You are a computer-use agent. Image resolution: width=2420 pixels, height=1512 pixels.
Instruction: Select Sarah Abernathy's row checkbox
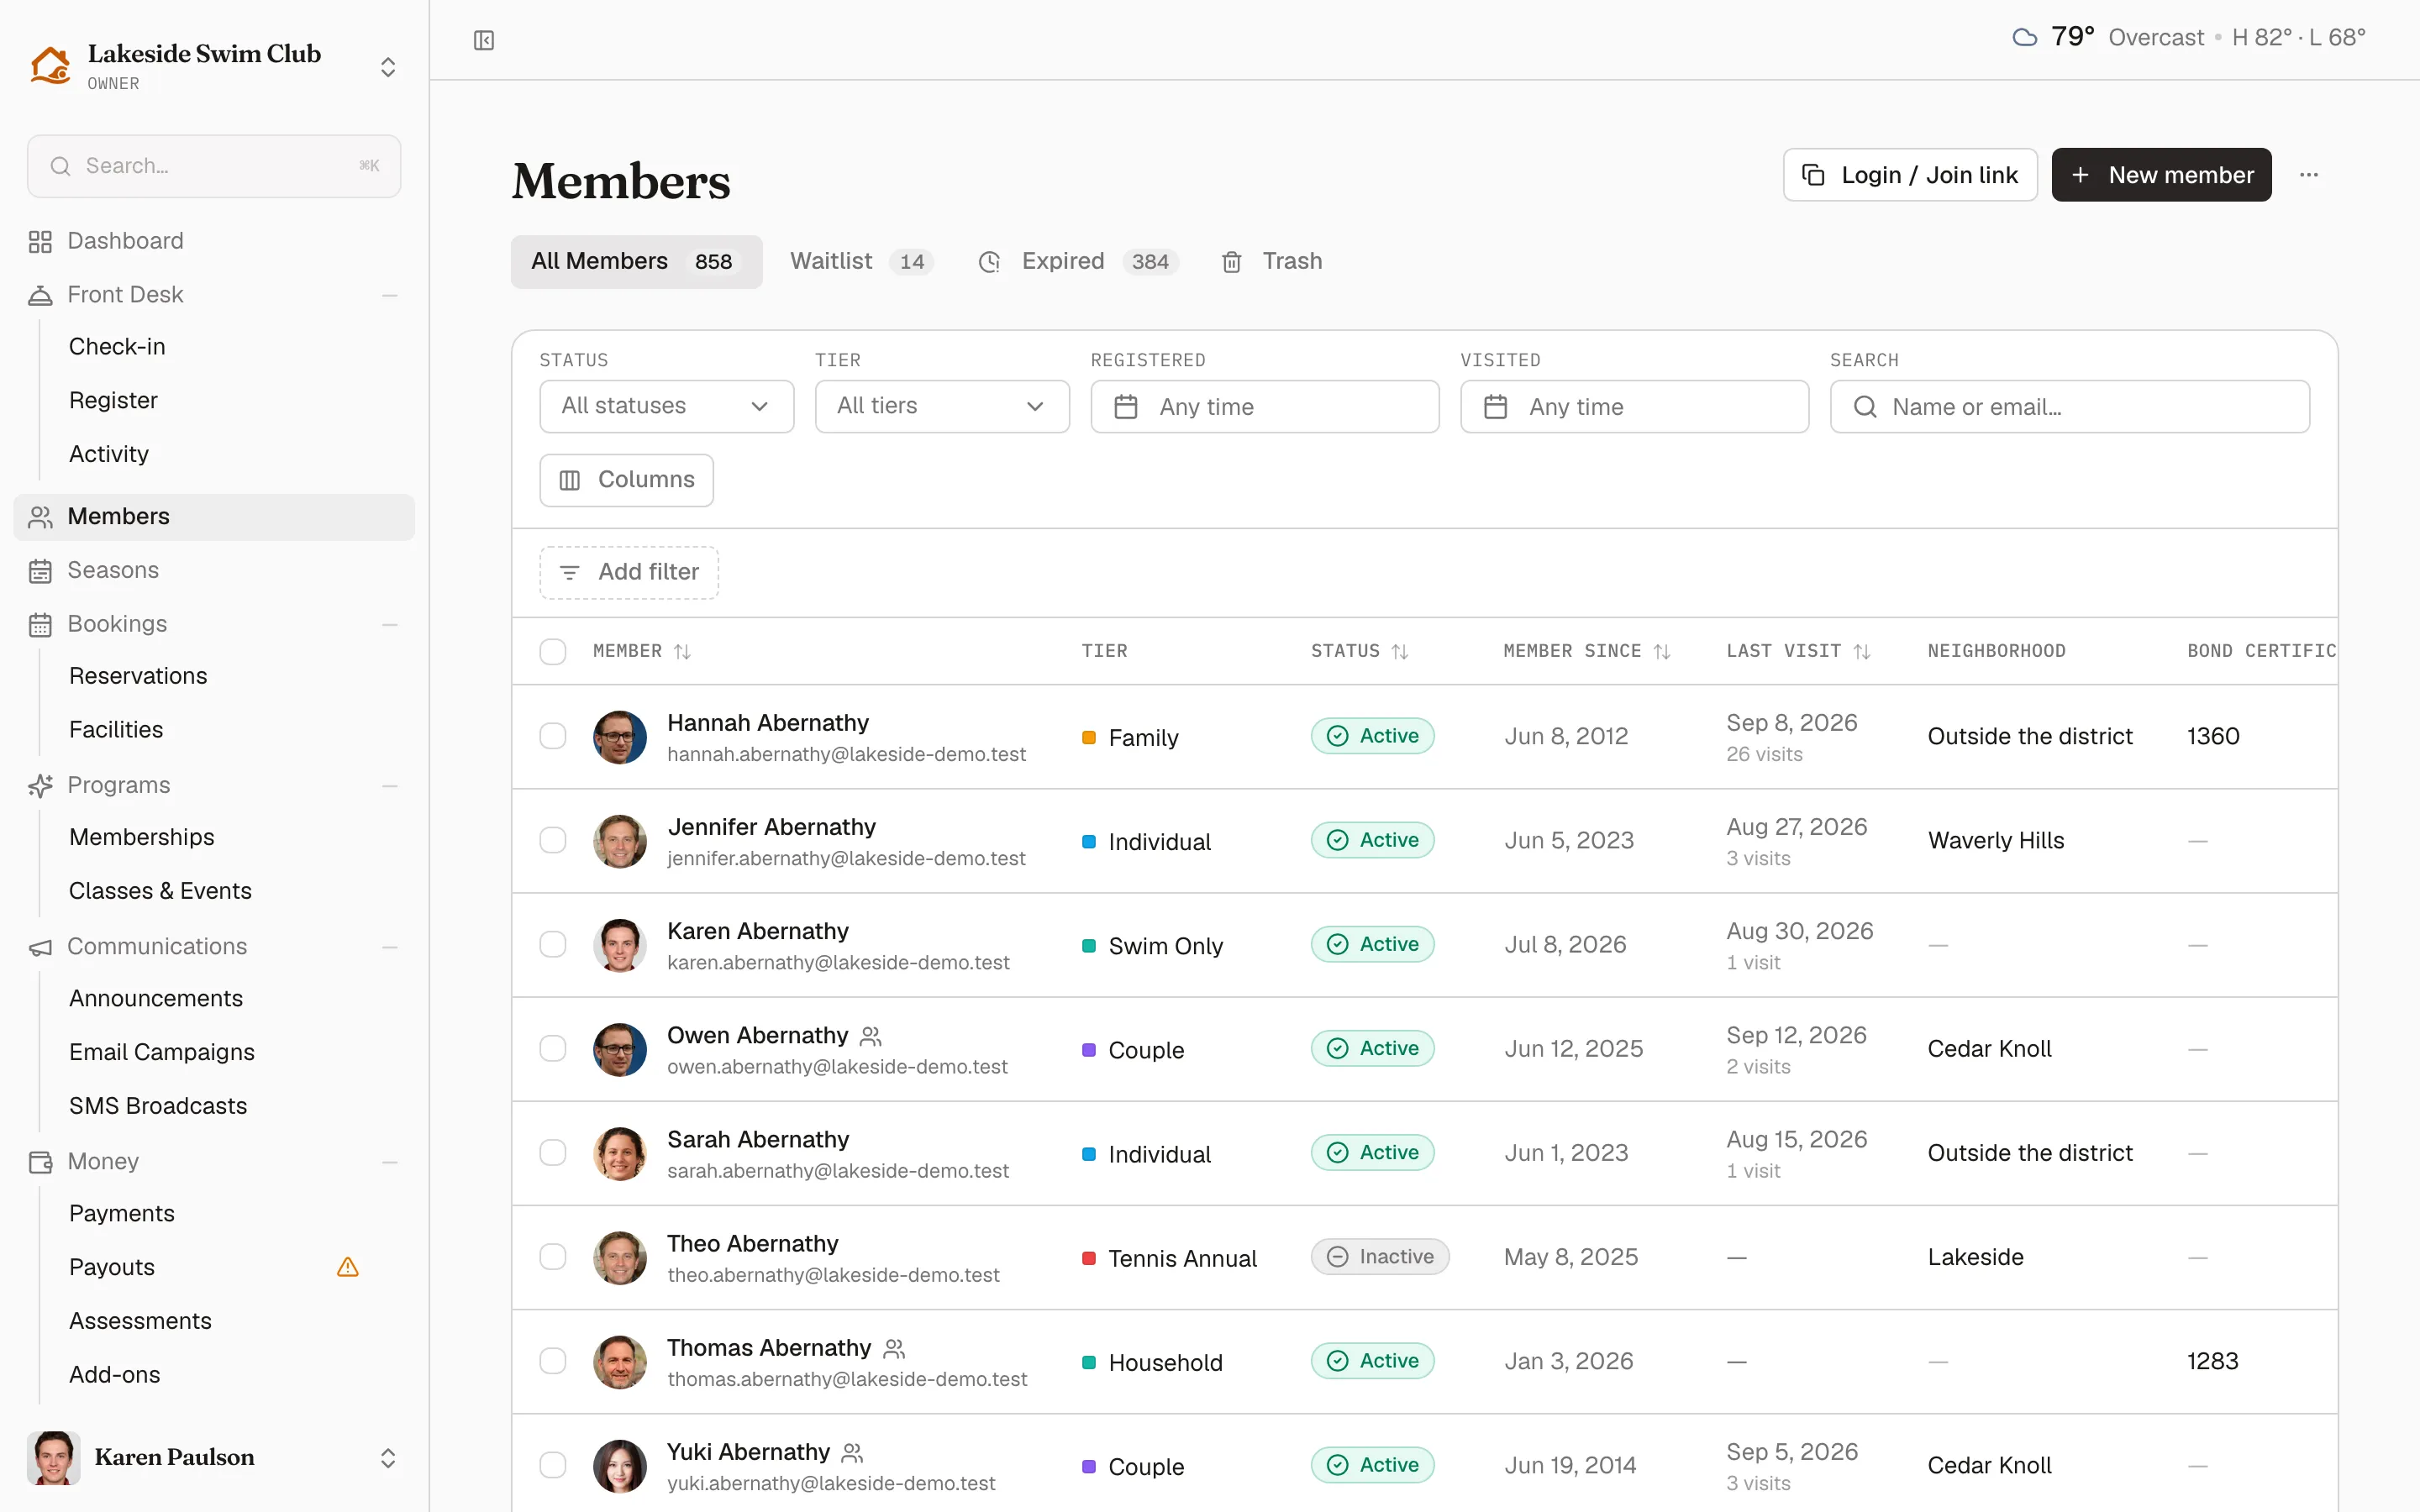pyautogui.click(x=553, y=1152)
